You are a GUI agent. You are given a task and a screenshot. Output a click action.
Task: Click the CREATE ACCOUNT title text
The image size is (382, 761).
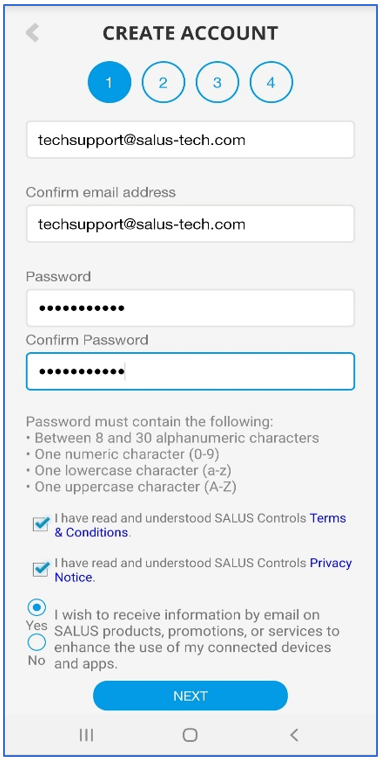click(x=190, y=33)
